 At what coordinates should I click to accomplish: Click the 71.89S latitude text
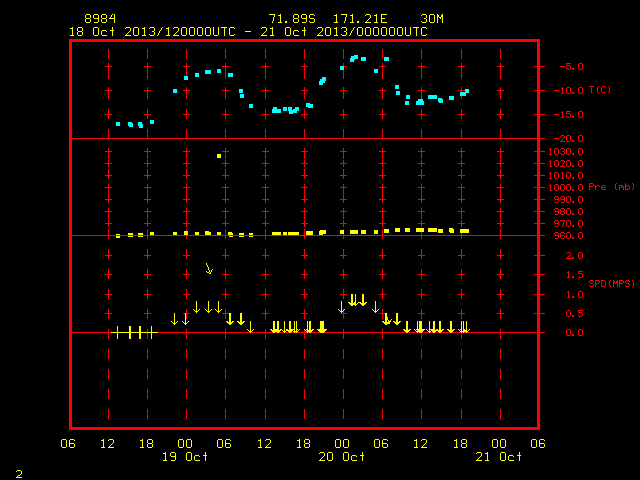[x=292, y=19]
